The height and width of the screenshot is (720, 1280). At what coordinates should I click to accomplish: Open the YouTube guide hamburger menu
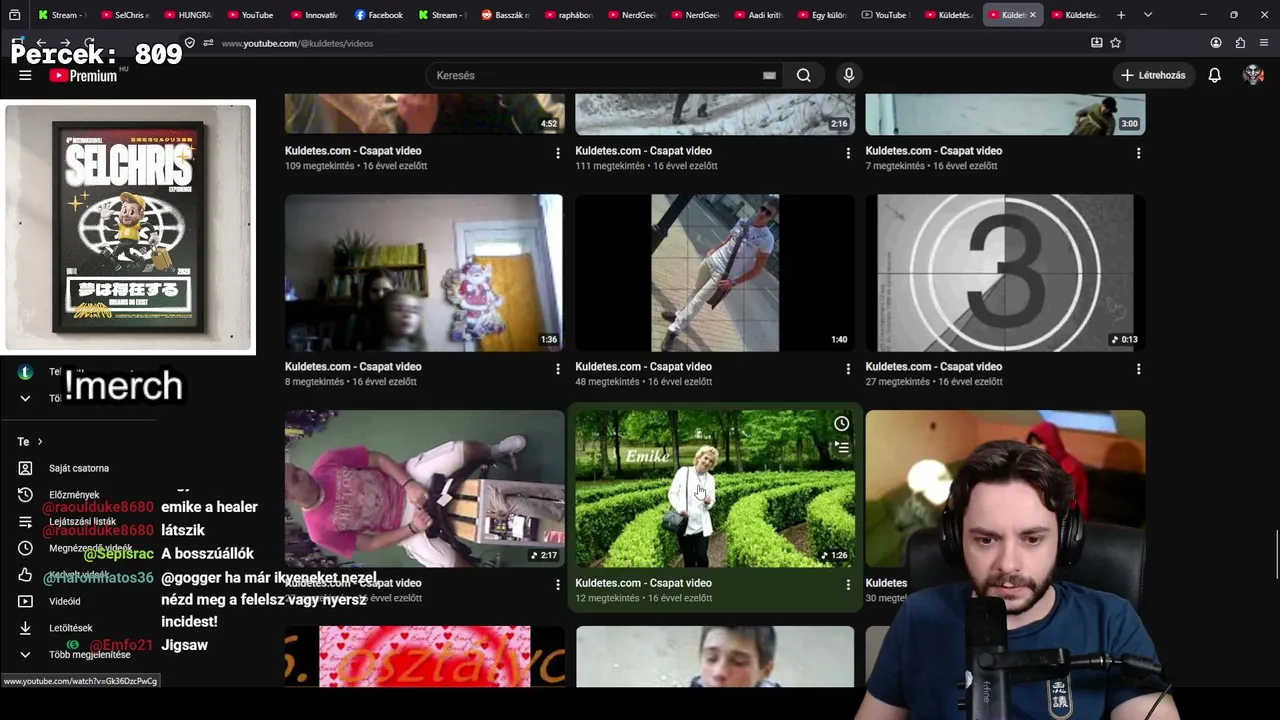point(25,75)
